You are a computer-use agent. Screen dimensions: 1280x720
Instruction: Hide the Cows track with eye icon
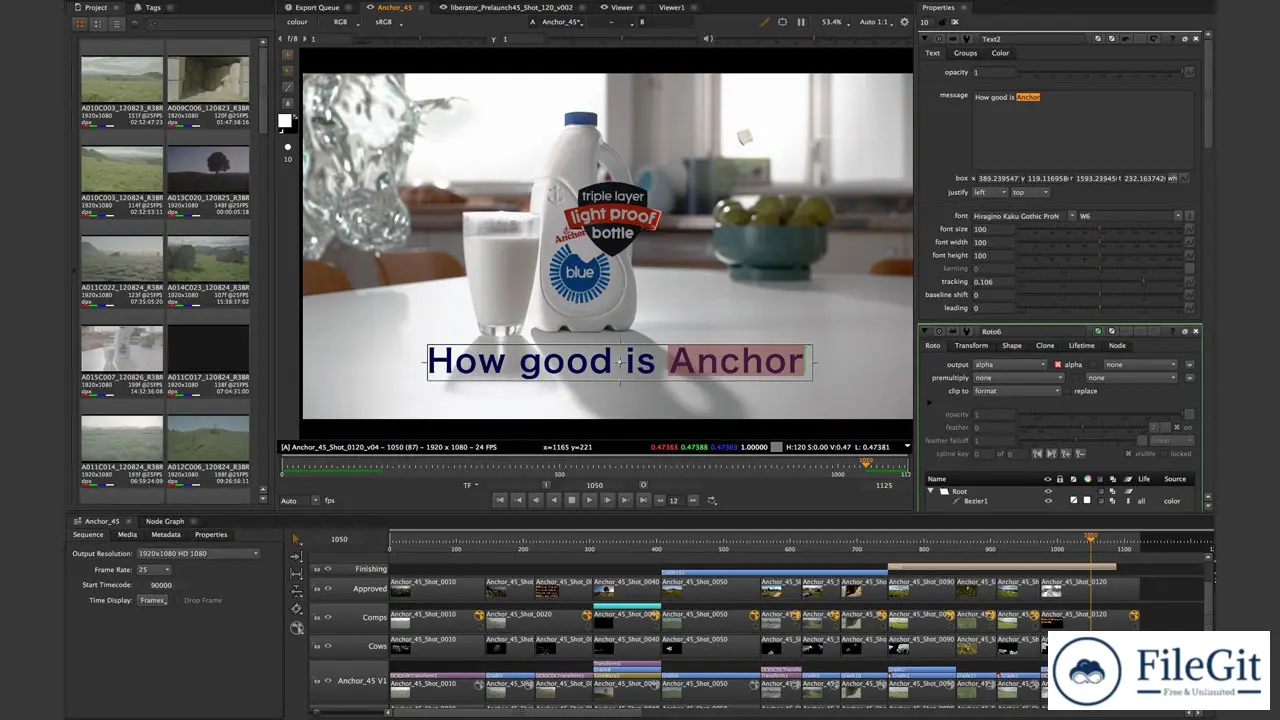coord(328,646)
